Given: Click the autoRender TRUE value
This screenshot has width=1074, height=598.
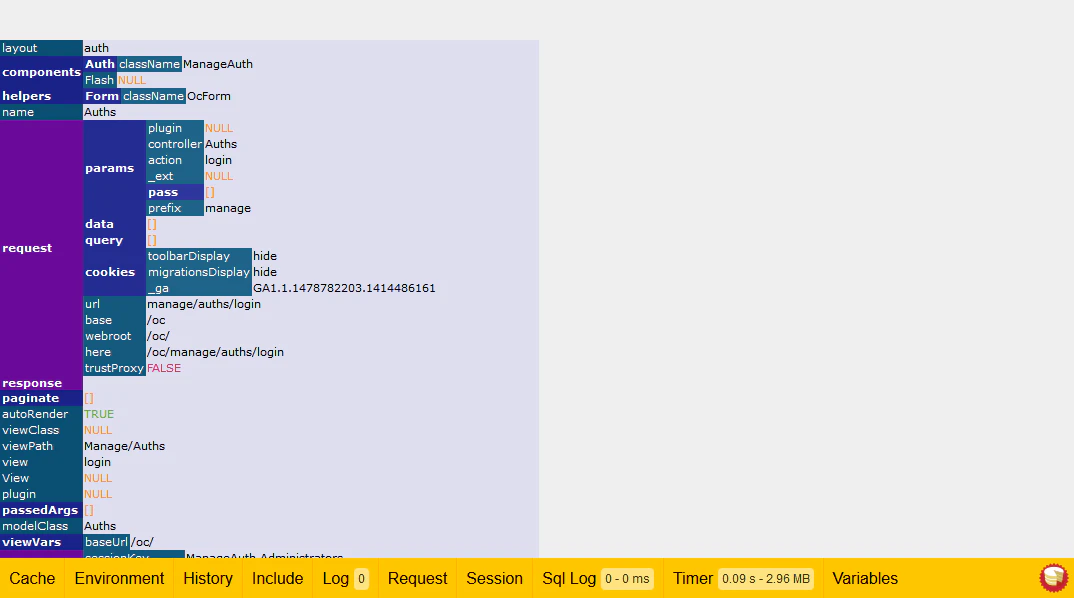Looking at the screenshot, I should (x=99, y=414).
